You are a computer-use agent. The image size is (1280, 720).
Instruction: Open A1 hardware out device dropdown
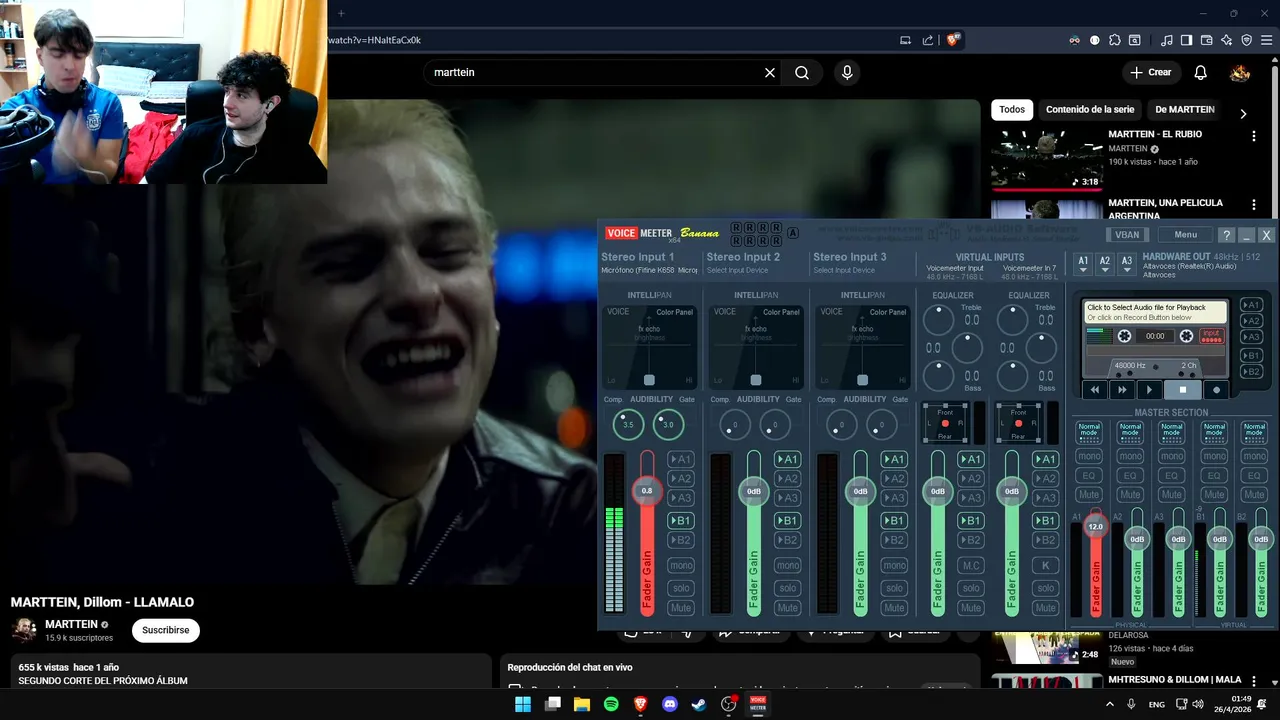click(1082, 263)
